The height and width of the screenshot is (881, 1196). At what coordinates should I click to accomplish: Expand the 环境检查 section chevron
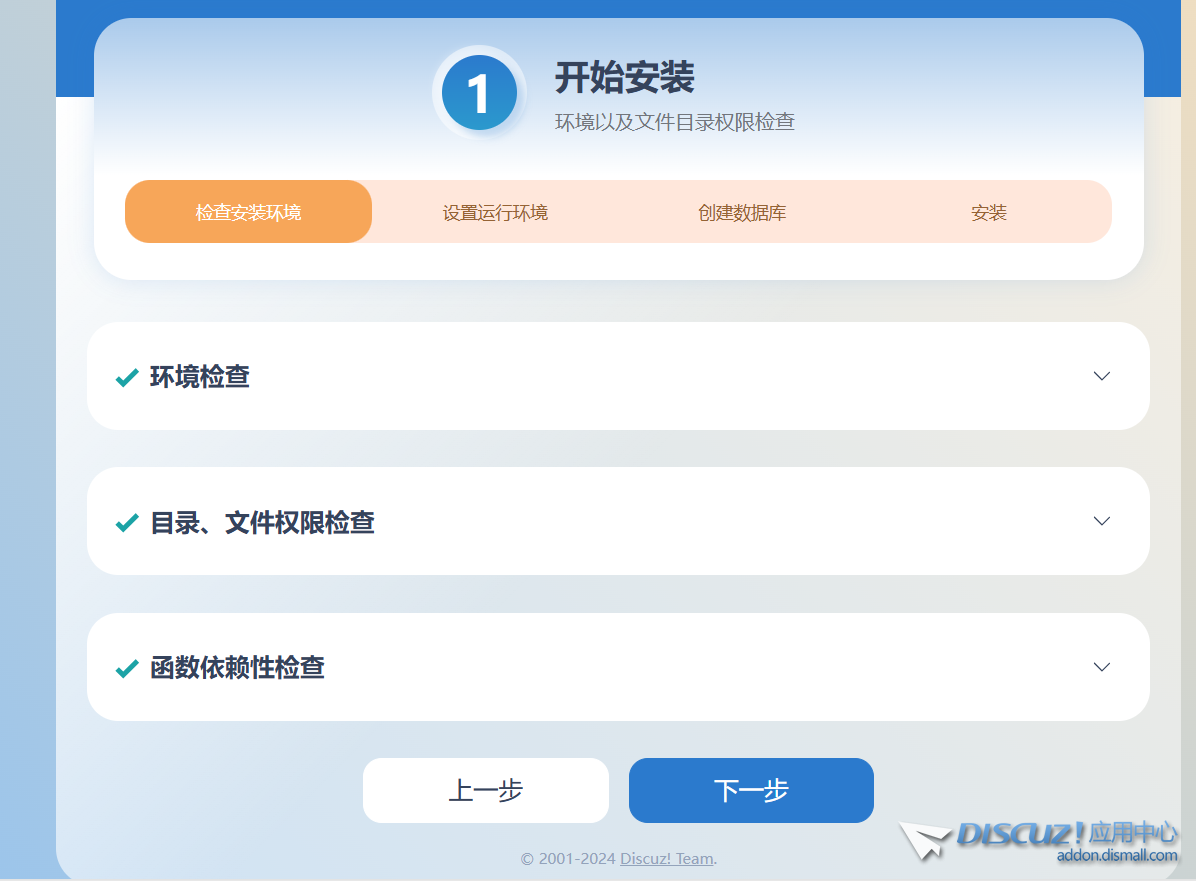pos(1101,376)
